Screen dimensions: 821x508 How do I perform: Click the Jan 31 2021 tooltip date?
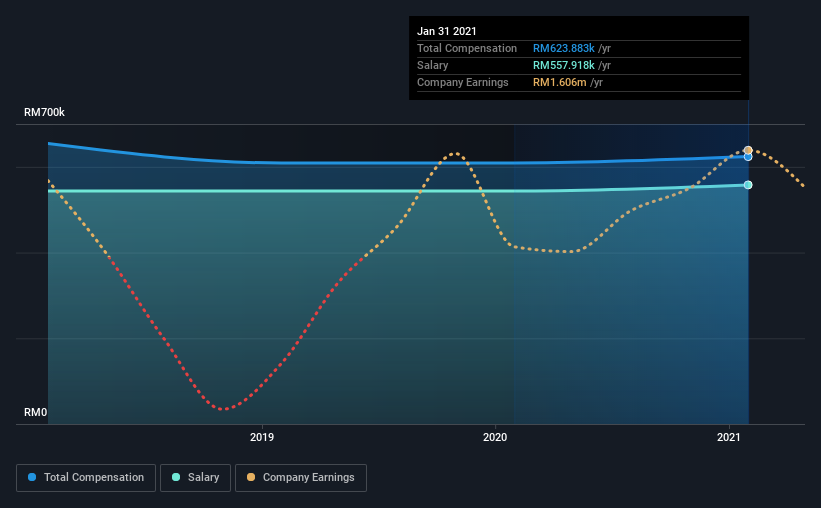[x=447, y=31]
